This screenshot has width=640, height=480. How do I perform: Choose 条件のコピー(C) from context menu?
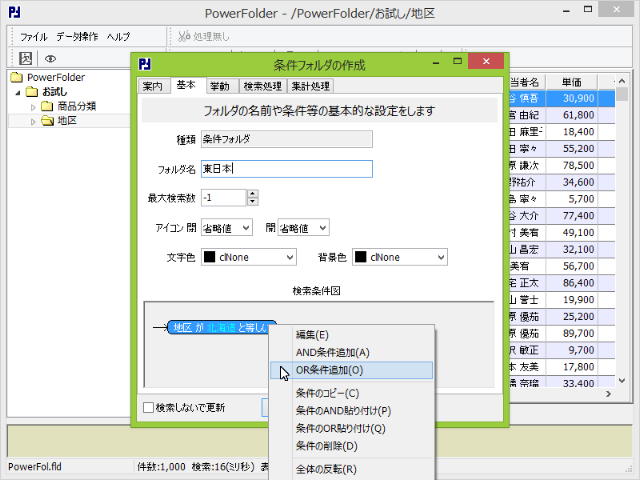[x=351, y=393]
